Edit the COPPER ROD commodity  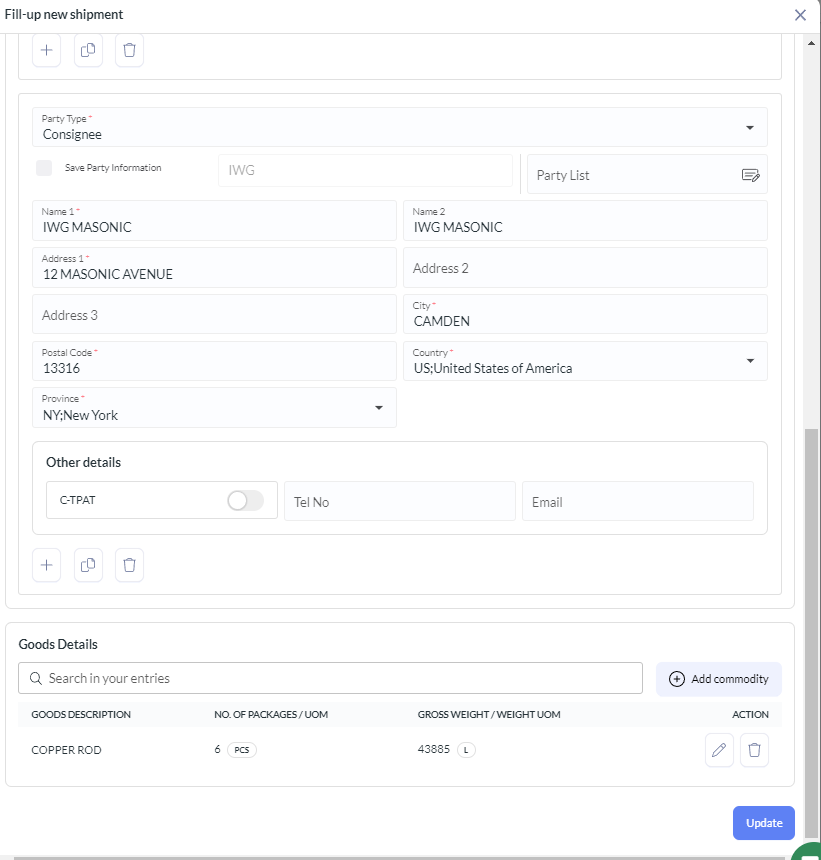pos(719,750)
